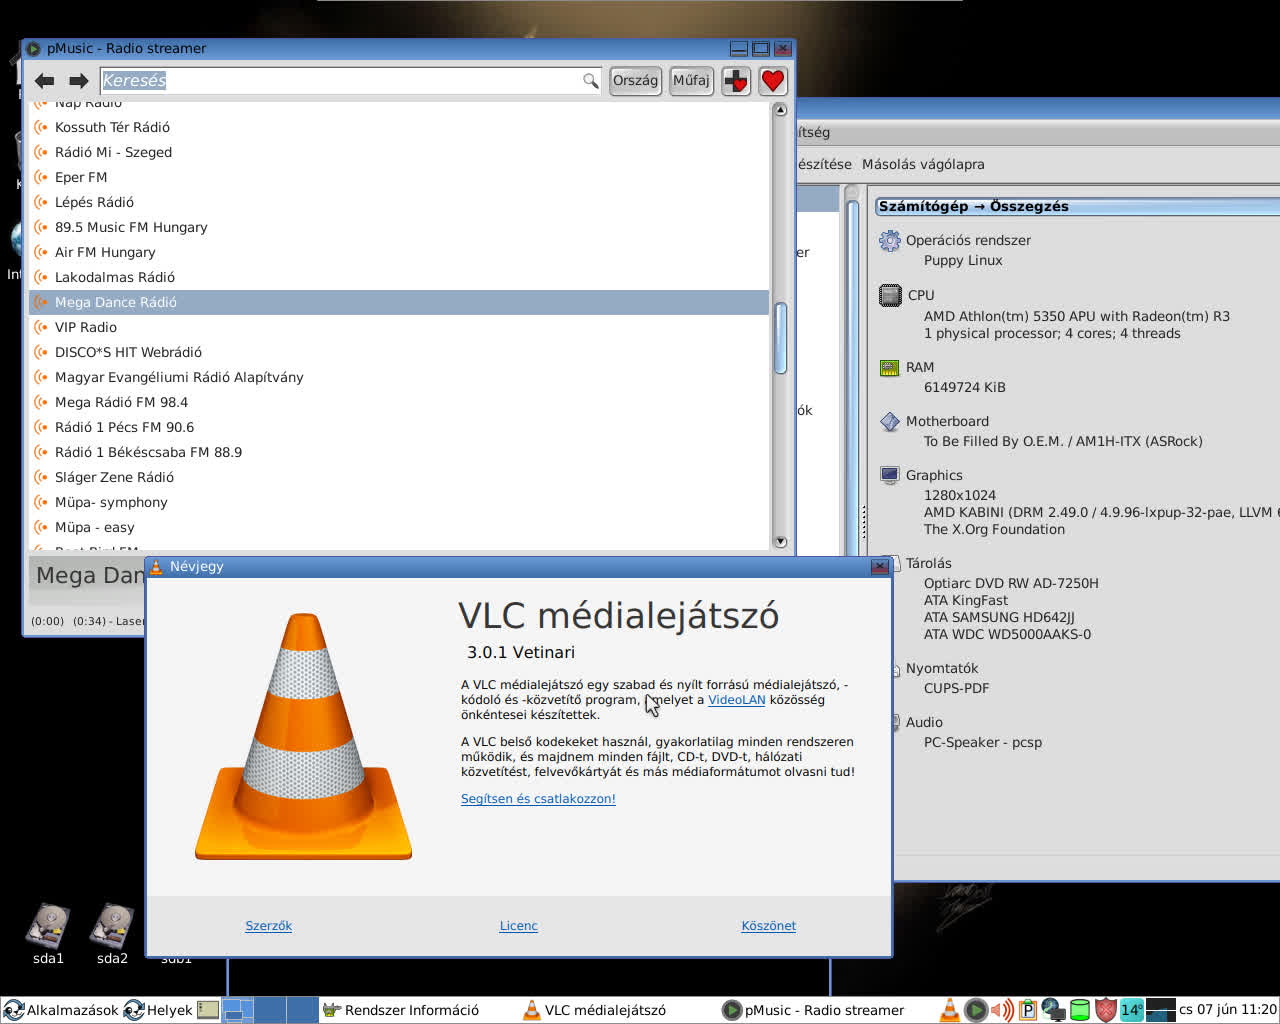Click the Motherboard icon in summary
Image resolution: width=1280 pixels, height=1024 pixels.
(890, 422)
